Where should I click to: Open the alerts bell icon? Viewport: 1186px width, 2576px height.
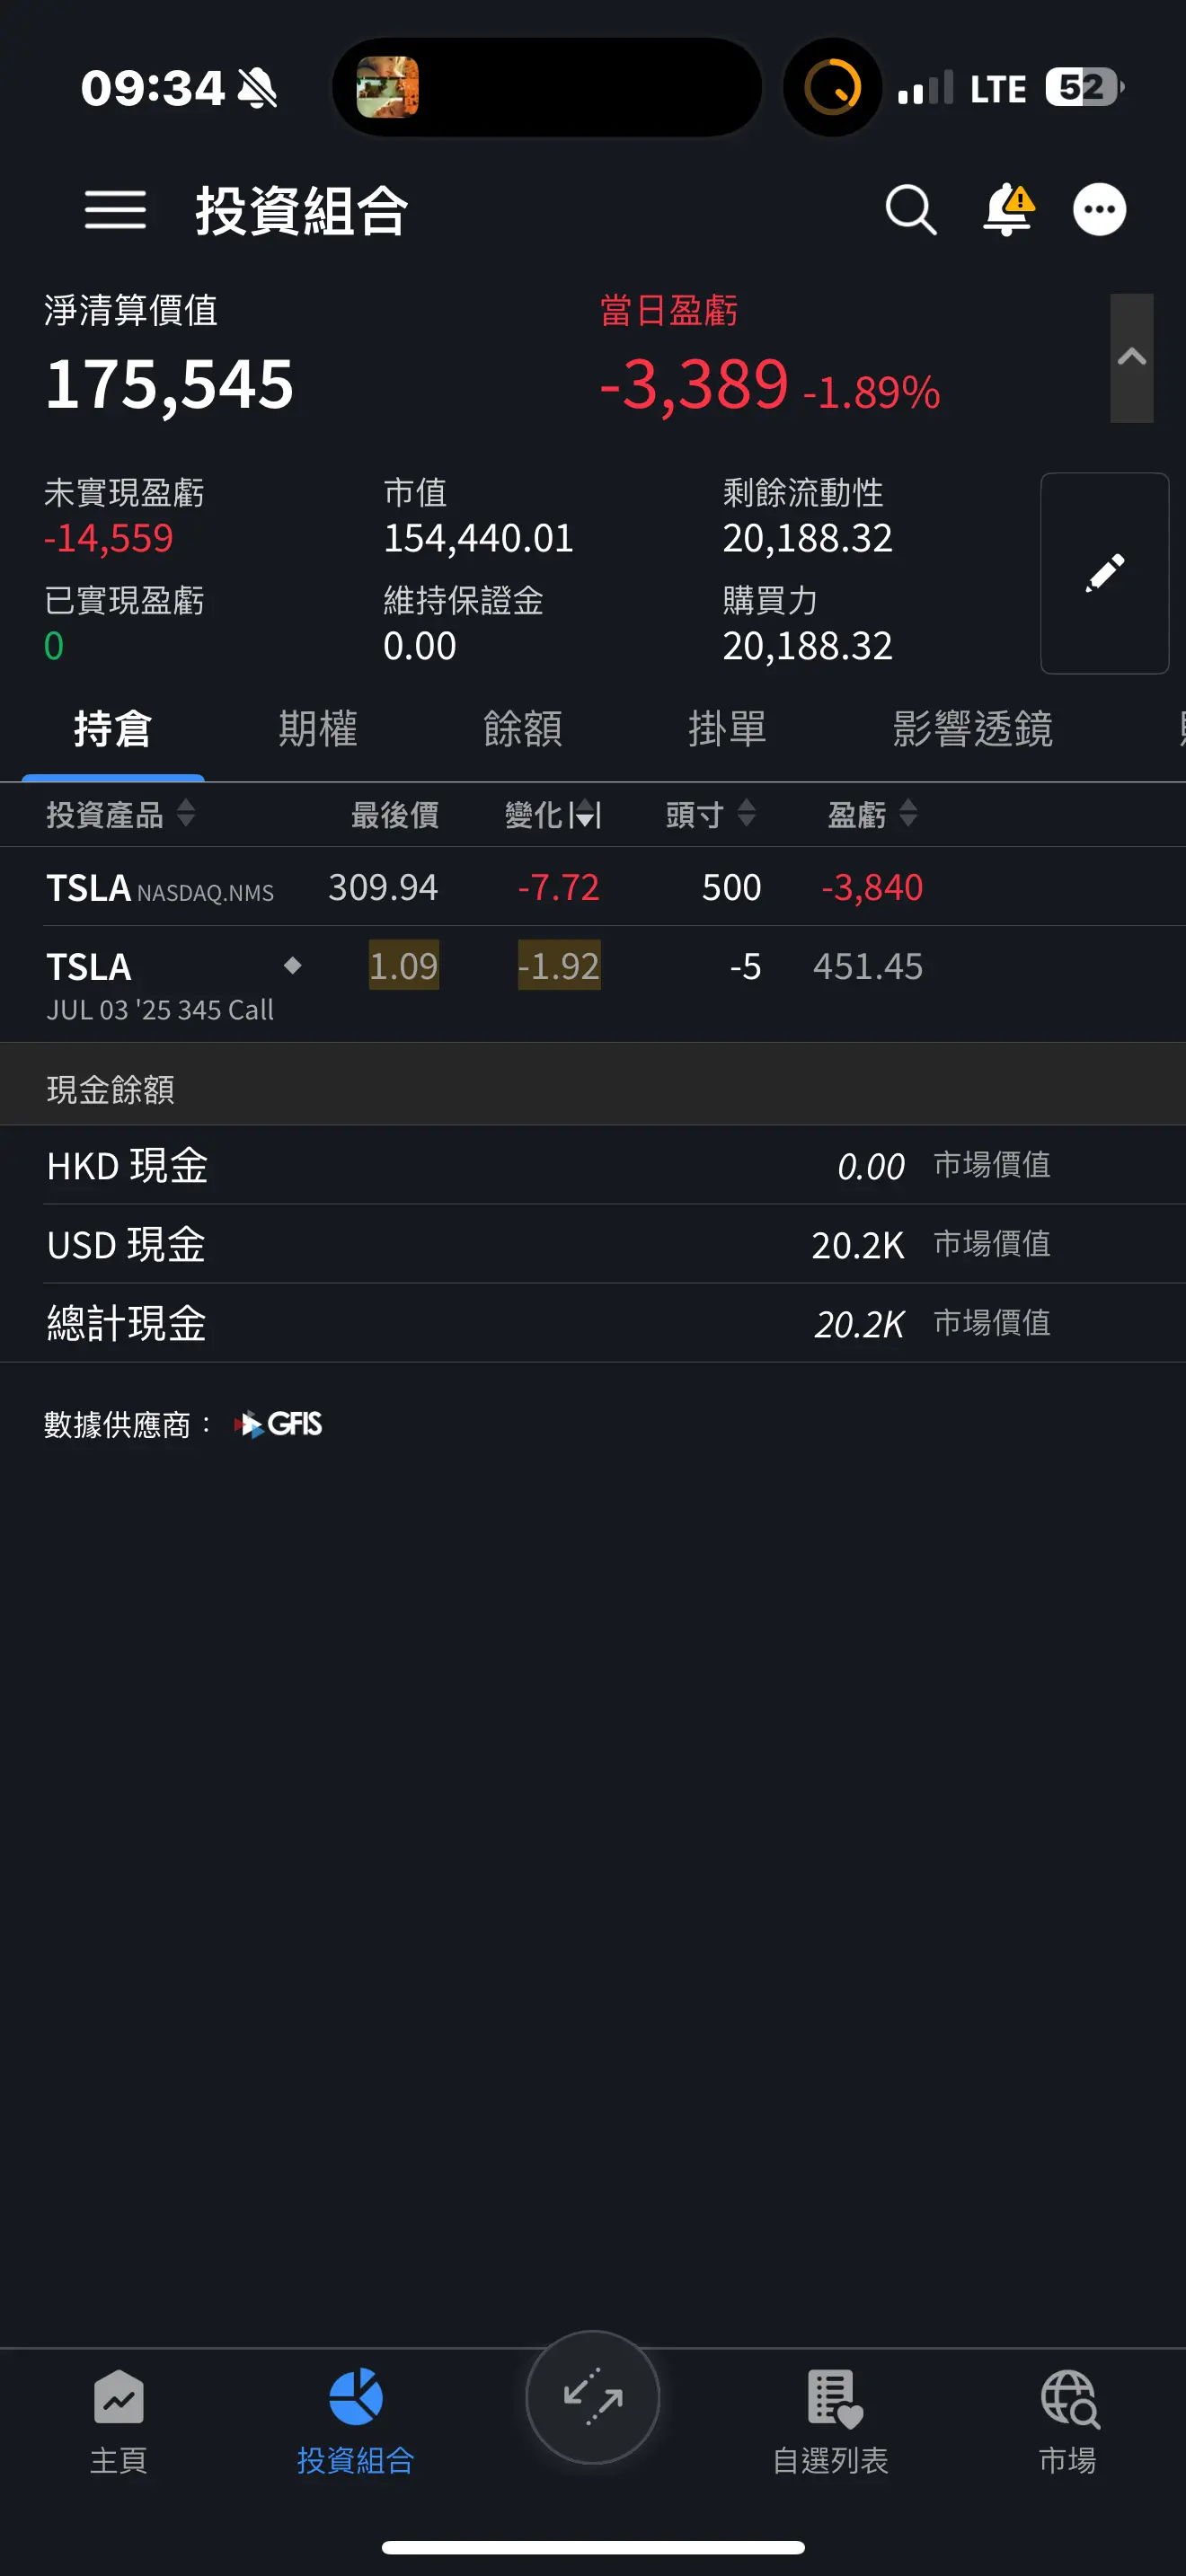tap(1008, 210)
